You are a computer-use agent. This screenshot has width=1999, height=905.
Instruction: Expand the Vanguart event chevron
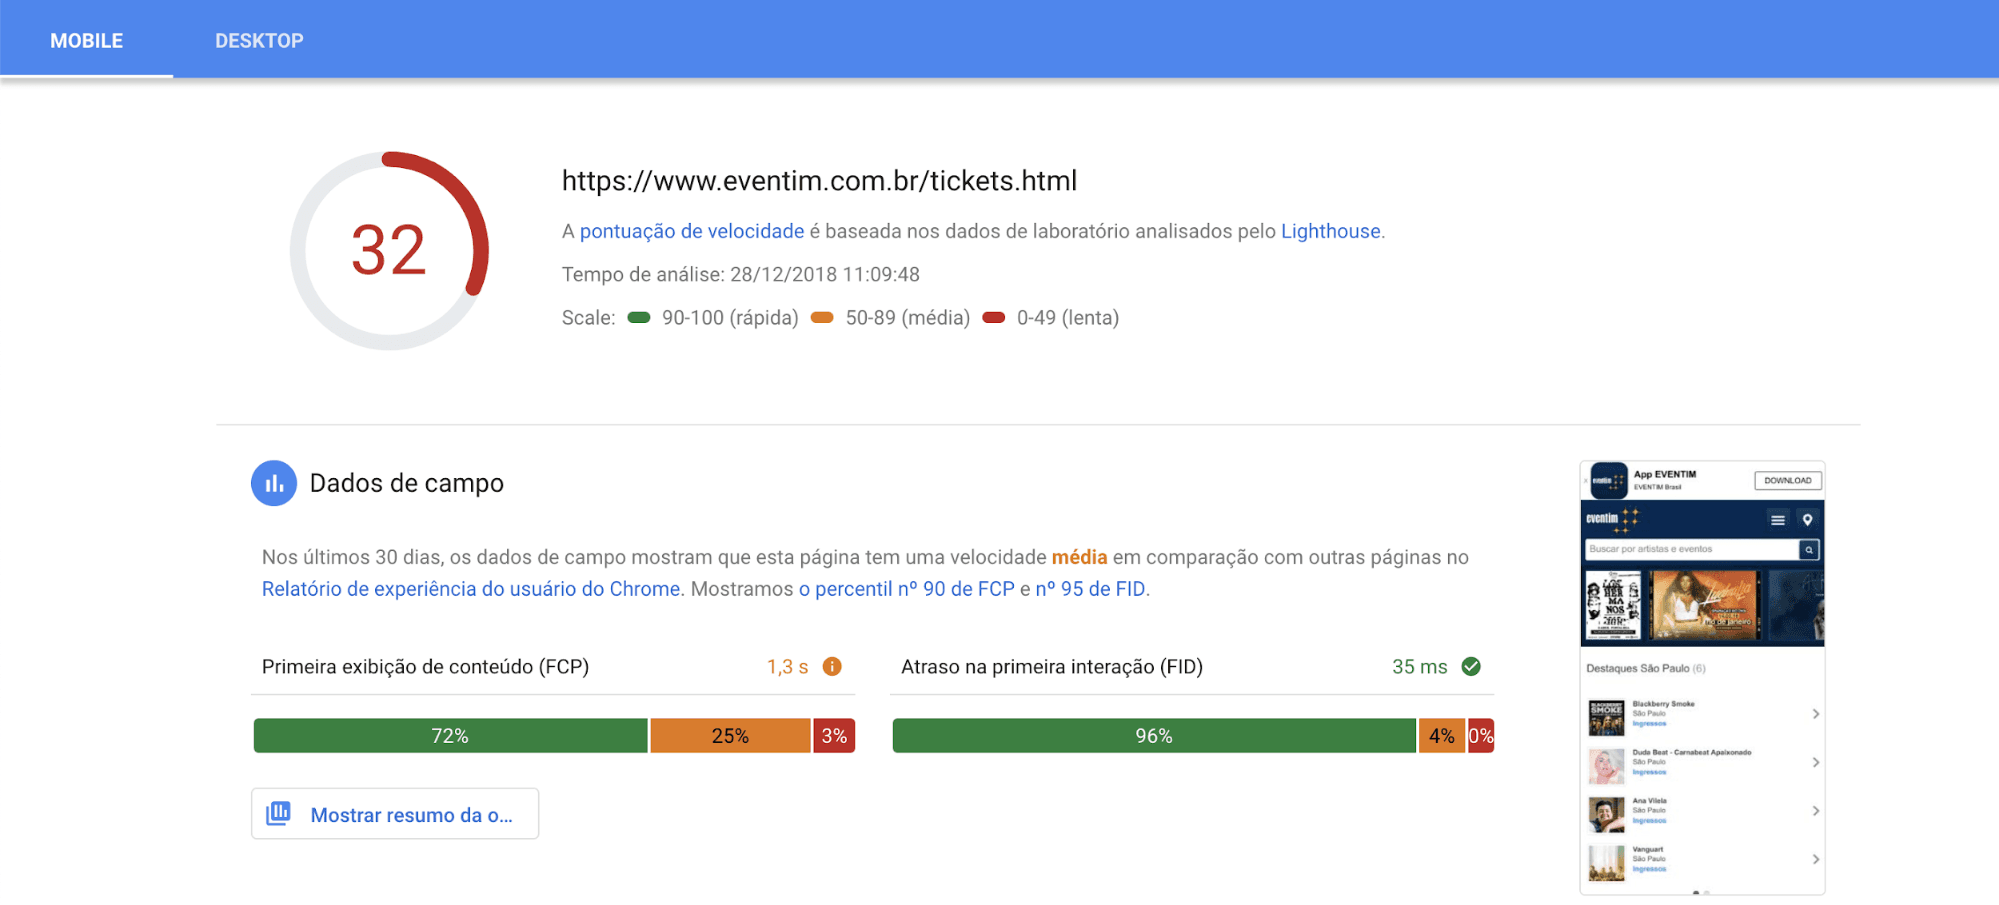pos(1815,859)
